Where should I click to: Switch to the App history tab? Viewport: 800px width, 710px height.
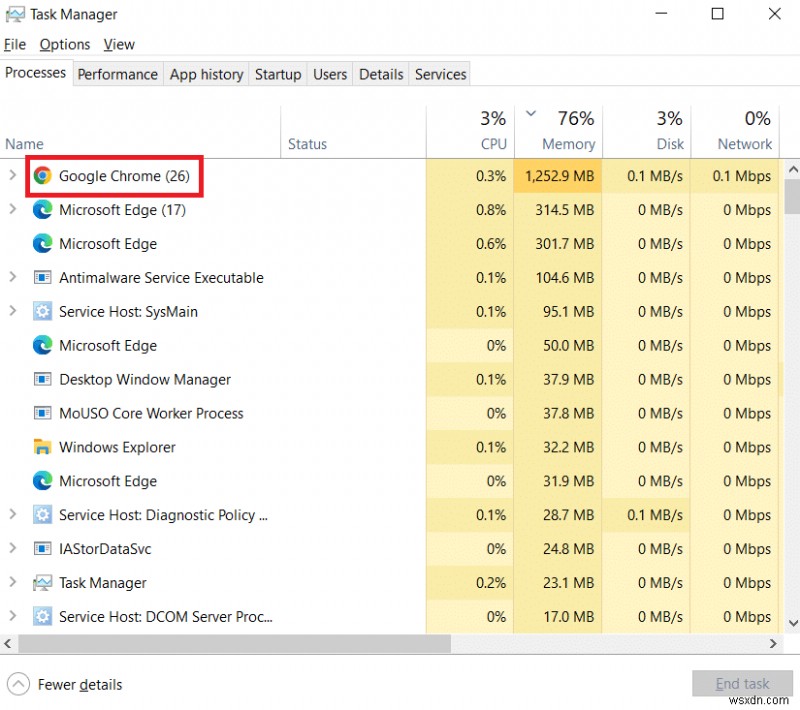point(206,74)
